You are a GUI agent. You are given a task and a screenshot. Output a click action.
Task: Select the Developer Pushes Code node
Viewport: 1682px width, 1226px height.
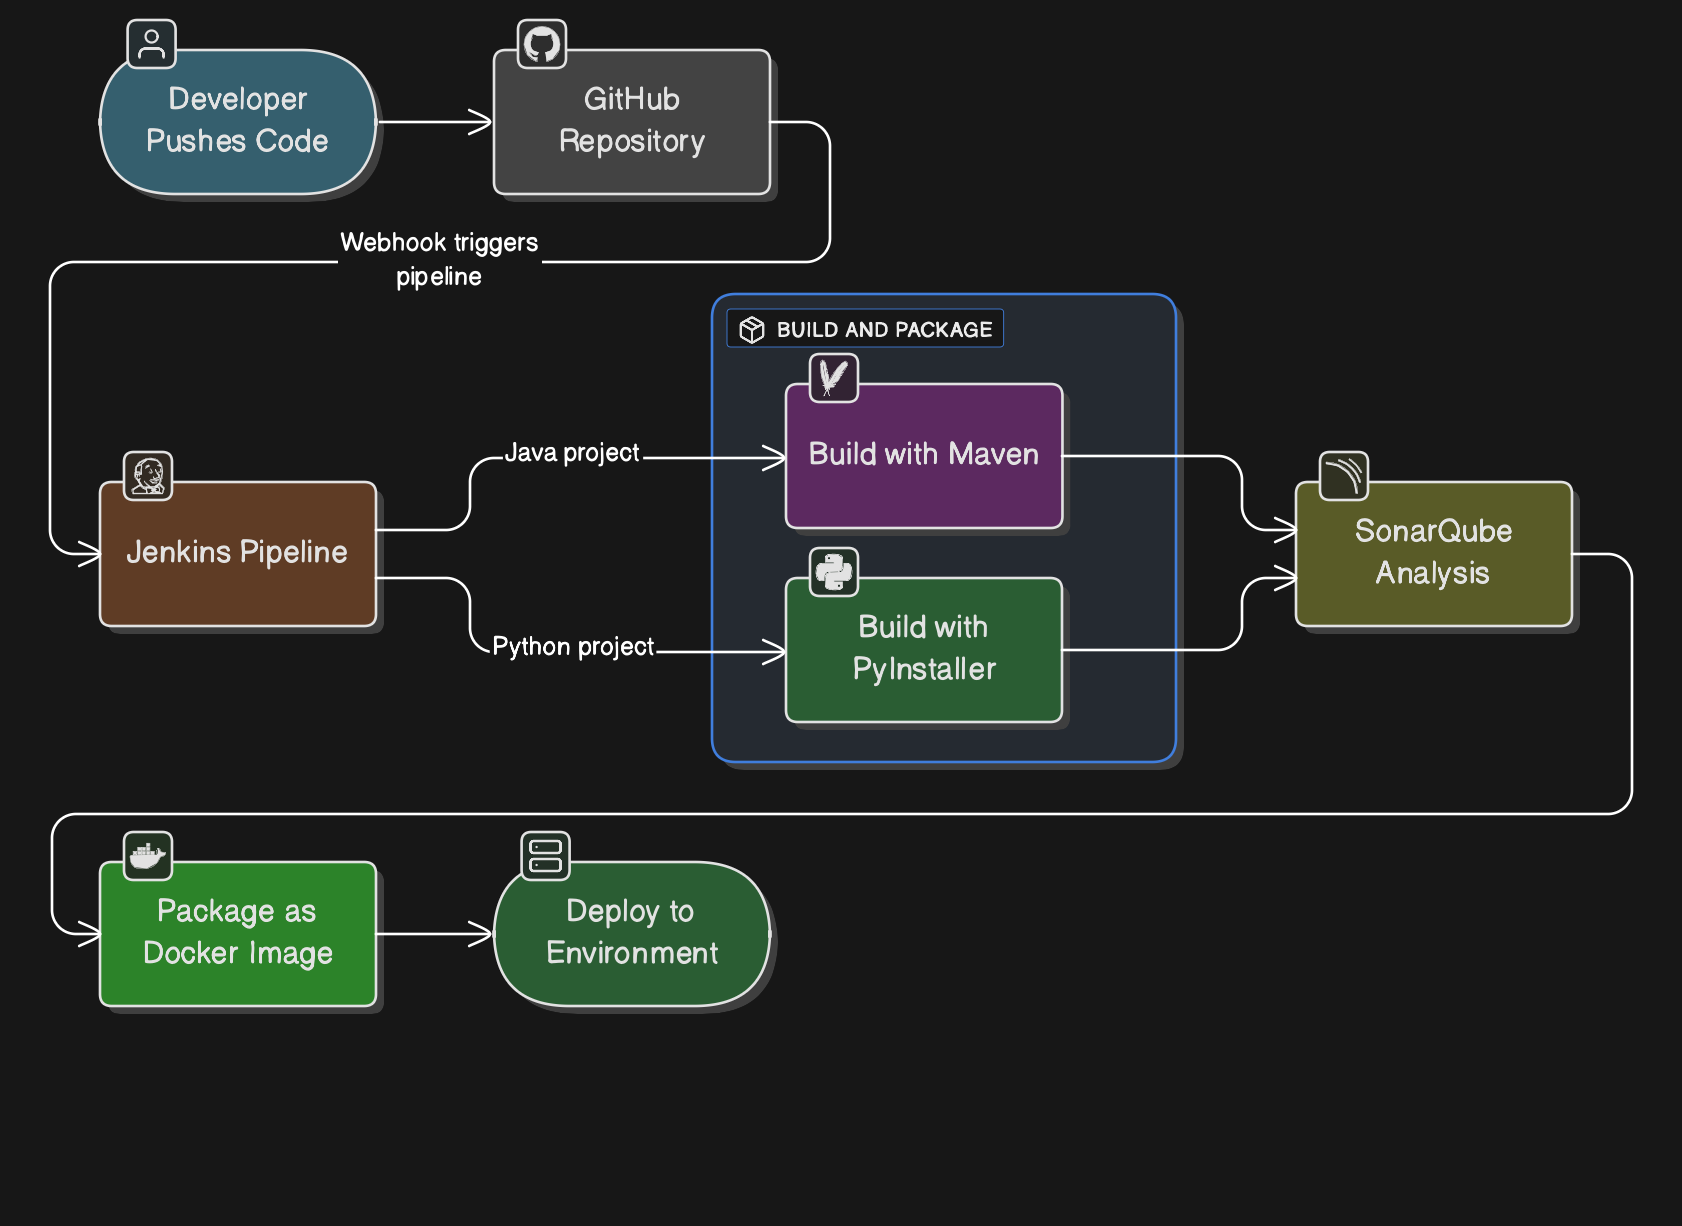pos(238,122)
